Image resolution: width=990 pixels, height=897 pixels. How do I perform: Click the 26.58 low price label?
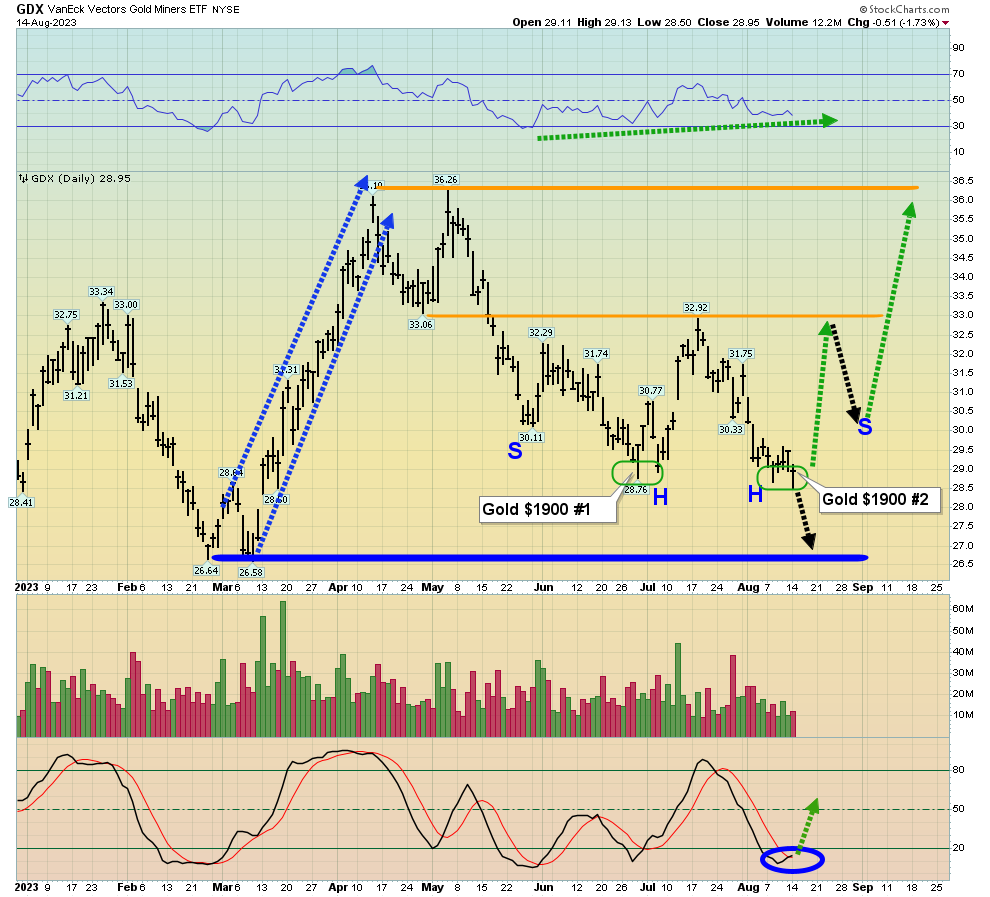point(251,572)
